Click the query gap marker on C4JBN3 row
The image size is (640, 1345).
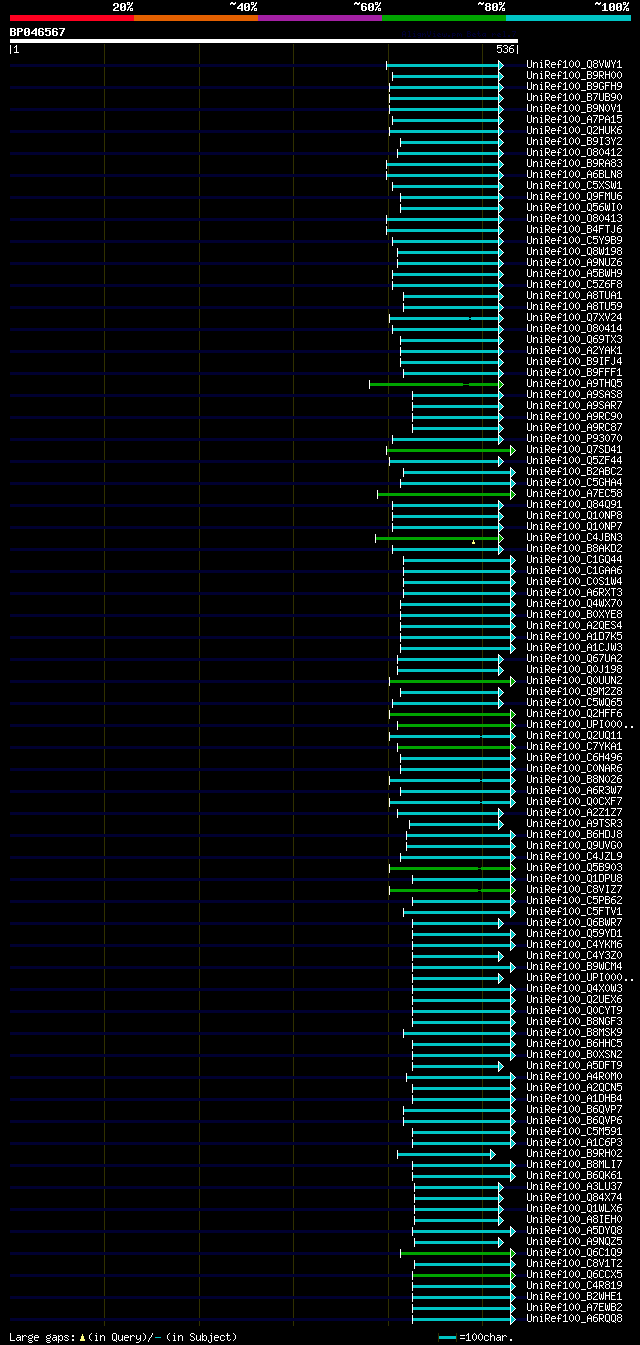pos(473,541)
